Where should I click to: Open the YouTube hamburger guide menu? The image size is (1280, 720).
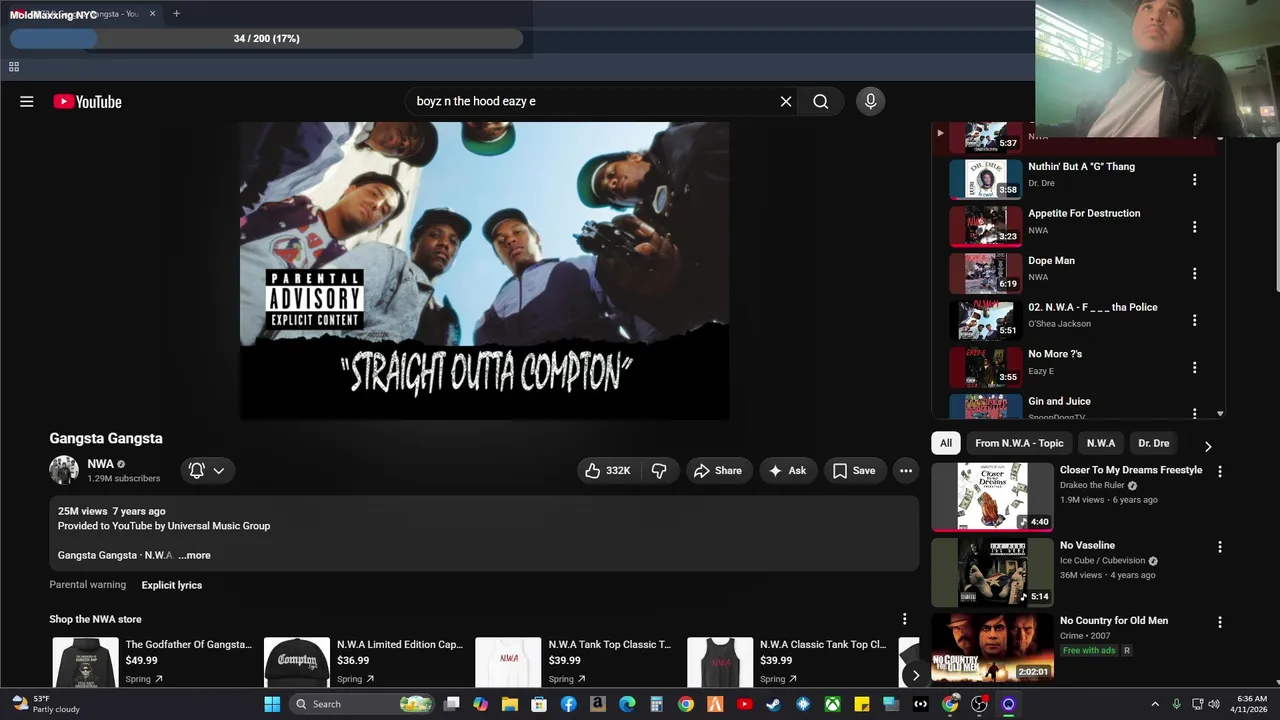pyautogui.click(x=27, y=101)
